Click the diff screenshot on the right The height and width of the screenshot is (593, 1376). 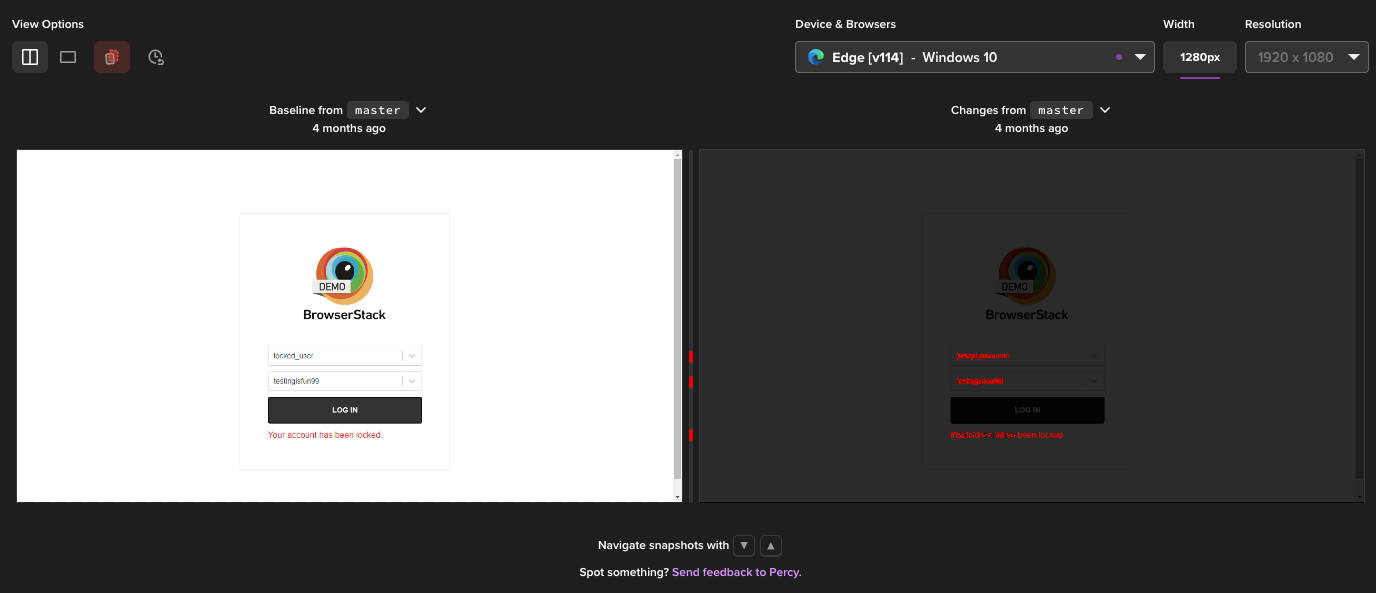click(x=1027, y=325)
